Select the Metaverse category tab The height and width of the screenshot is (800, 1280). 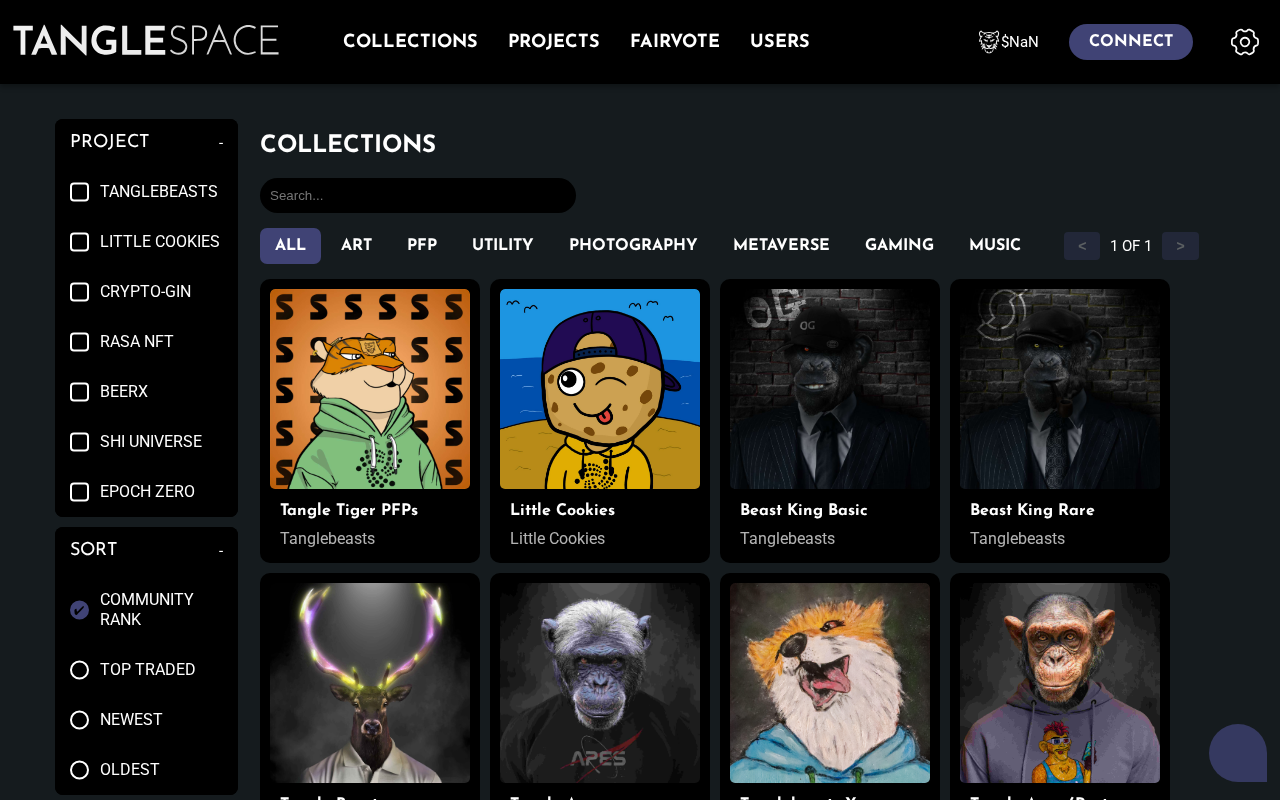tap(781, 246)
